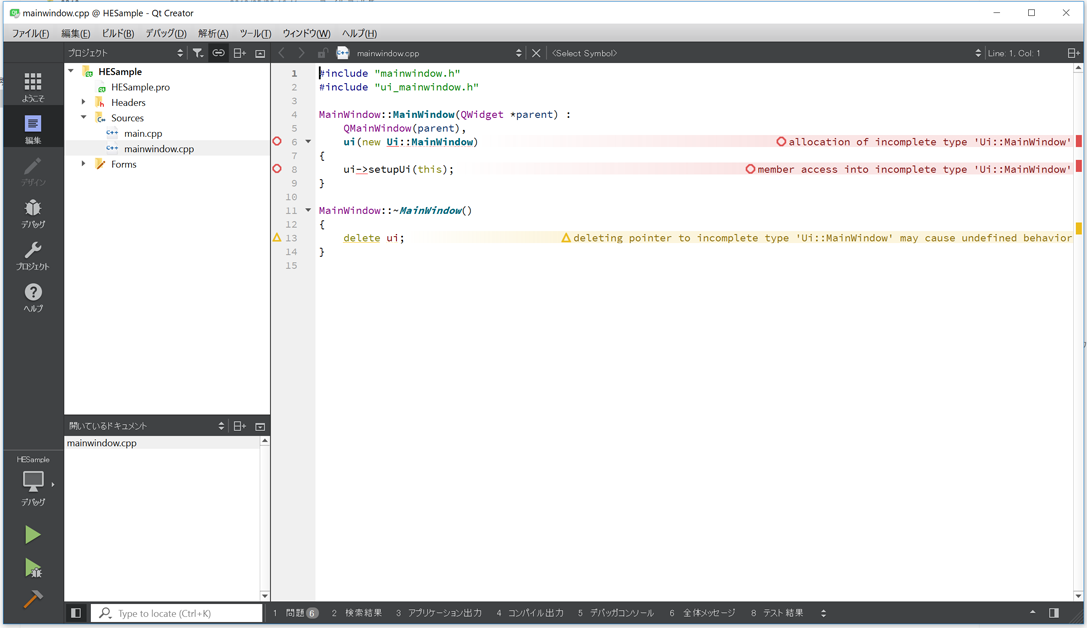The height and width of the screenshot is (628, 1087).
Task: Fold the constructor block at line 6
Action: [308, 141]
